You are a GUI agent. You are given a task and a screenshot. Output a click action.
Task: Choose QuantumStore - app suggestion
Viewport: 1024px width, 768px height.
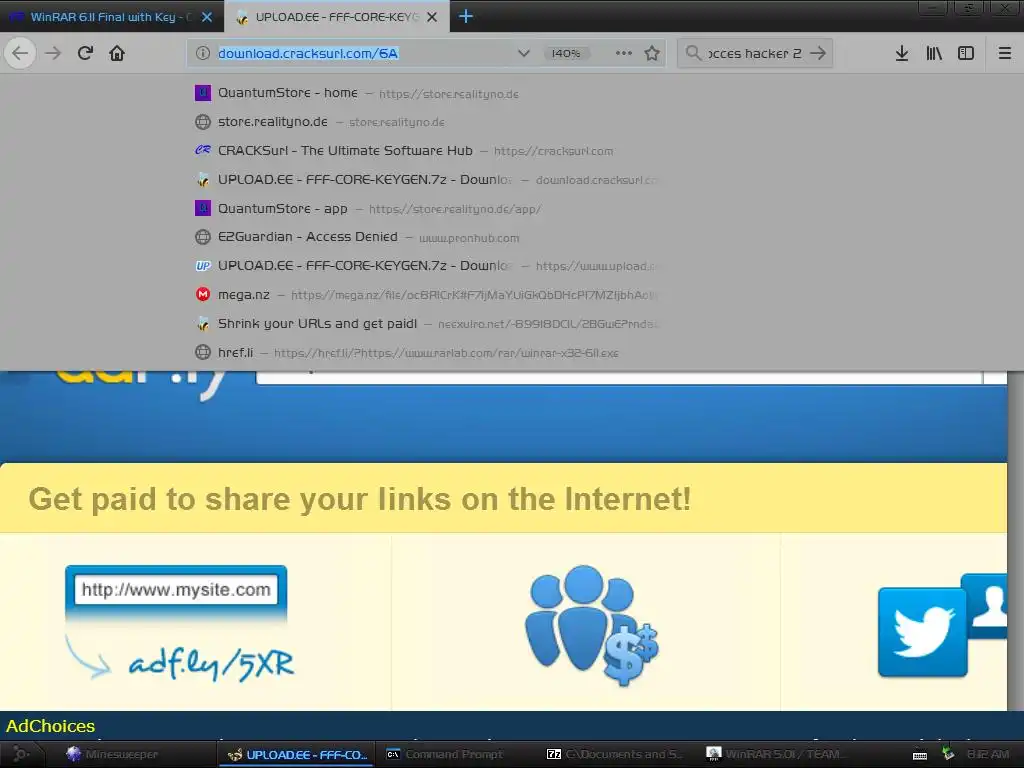pyautogui.click(x=428, y=208)
